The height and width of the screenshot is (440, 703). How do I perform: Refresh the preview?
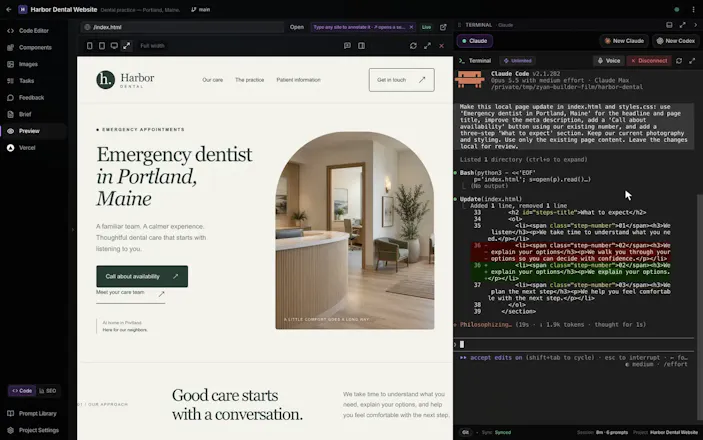(x=413, y=46)
